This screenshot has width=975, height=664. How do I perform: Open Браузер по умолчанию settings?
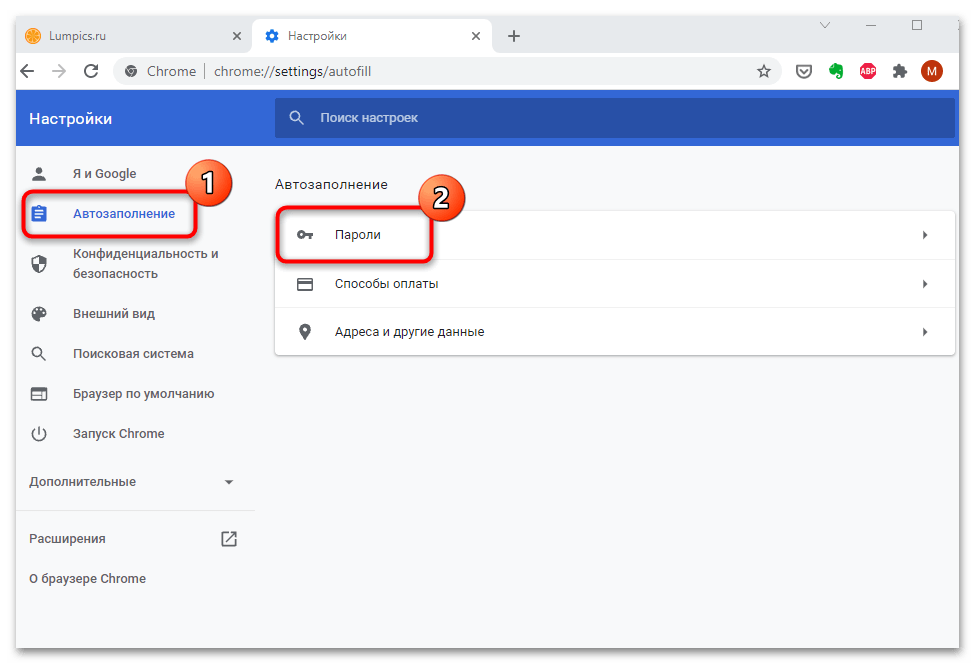[144, 394]
